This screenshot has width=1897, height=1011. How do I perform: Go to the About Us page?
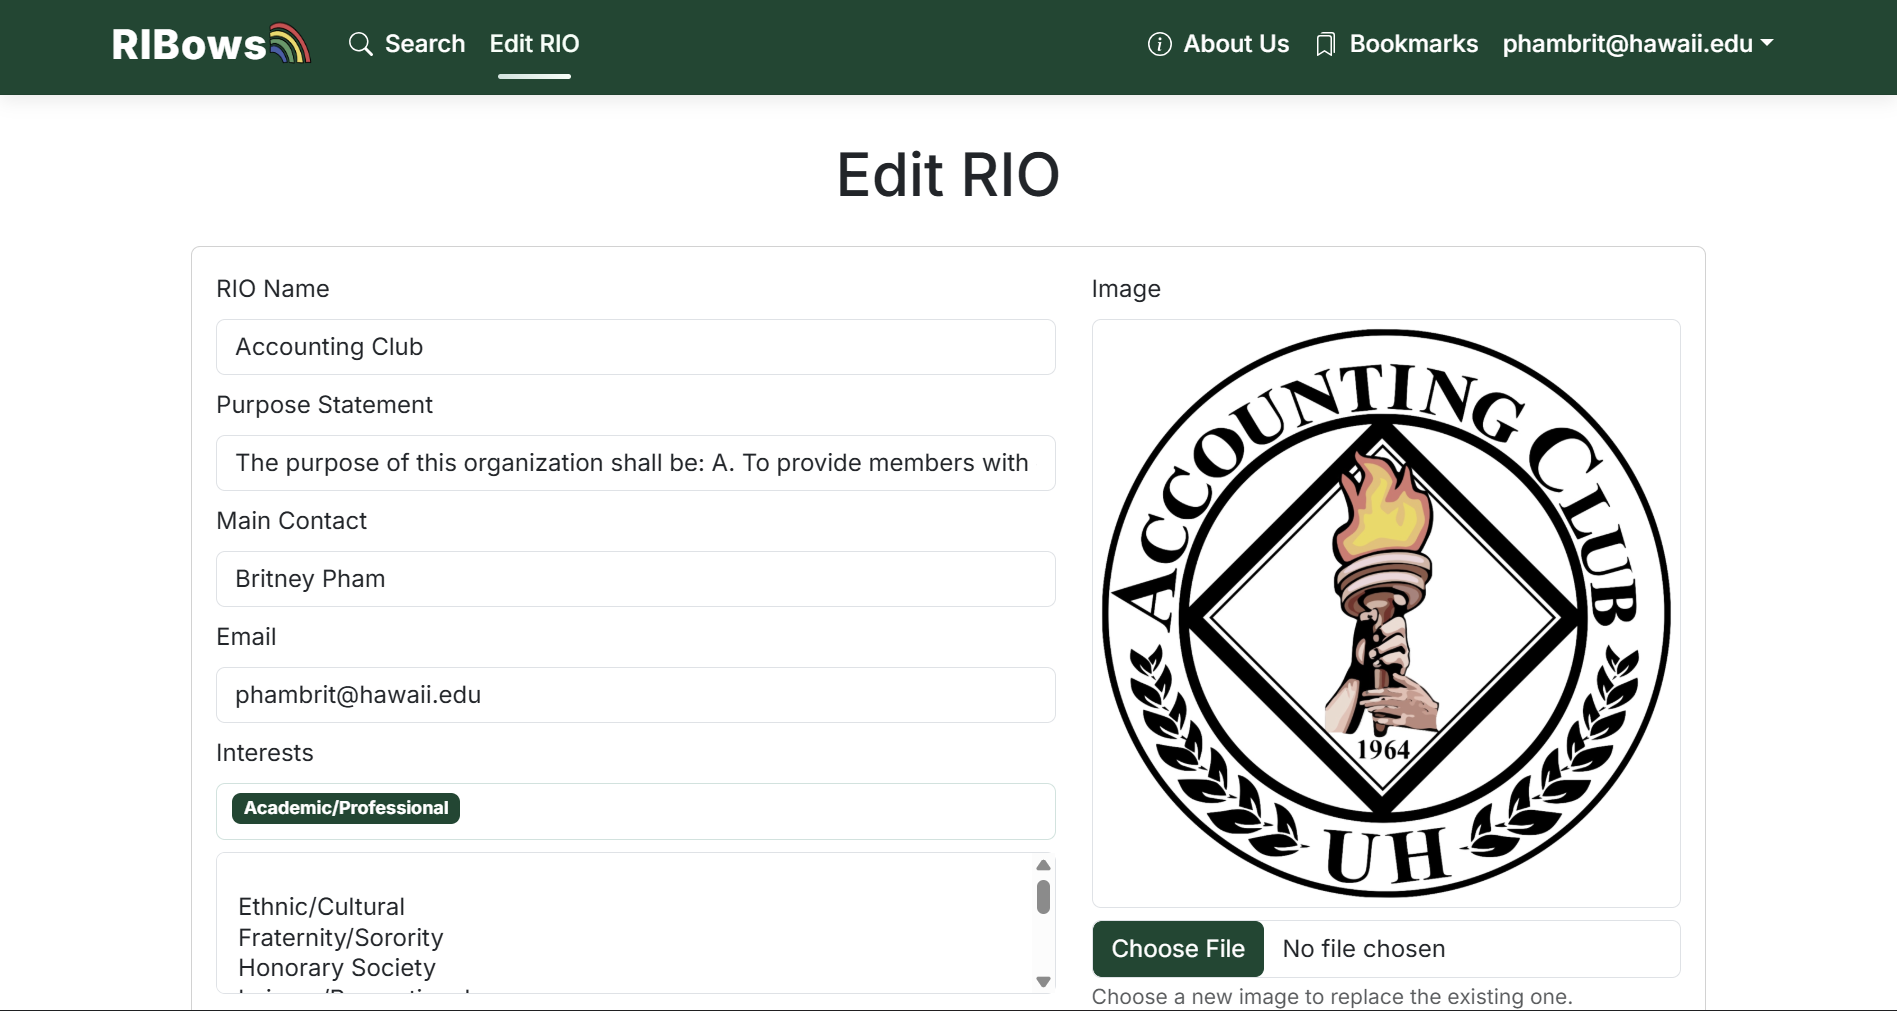pyautogui.click(x=1236, y=44)
